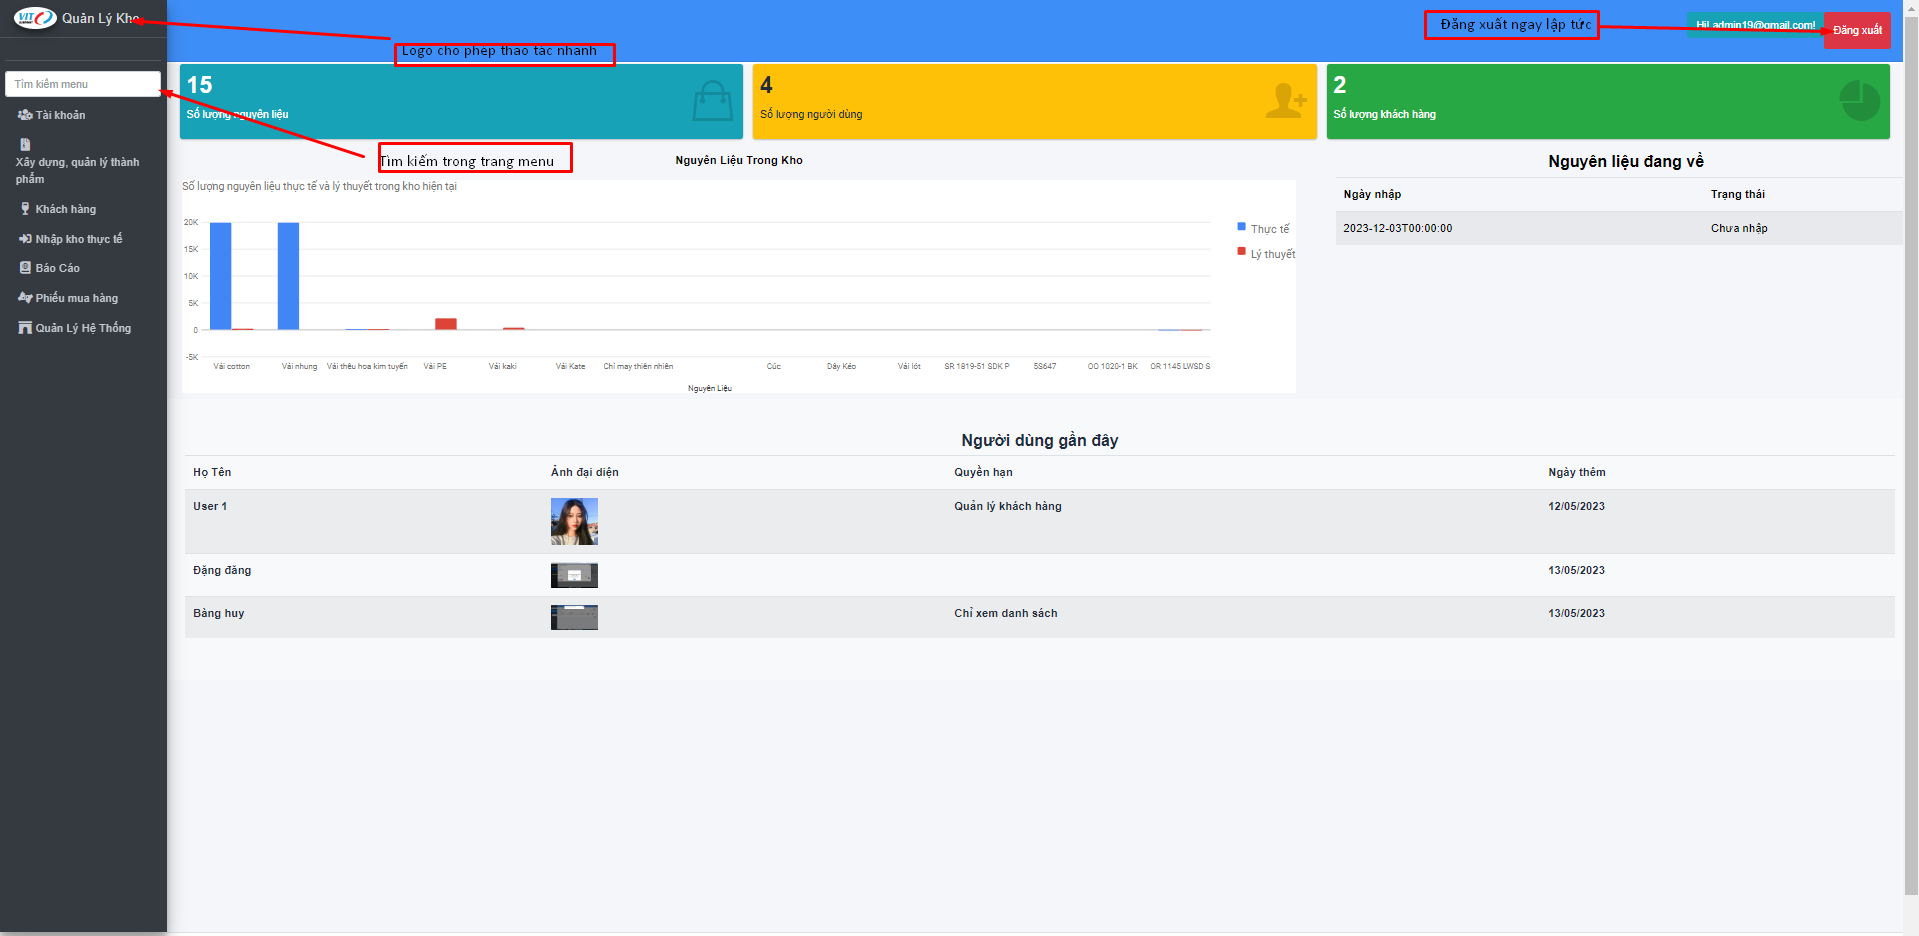Click the Chưa nhập status cell

[1739, 228]
